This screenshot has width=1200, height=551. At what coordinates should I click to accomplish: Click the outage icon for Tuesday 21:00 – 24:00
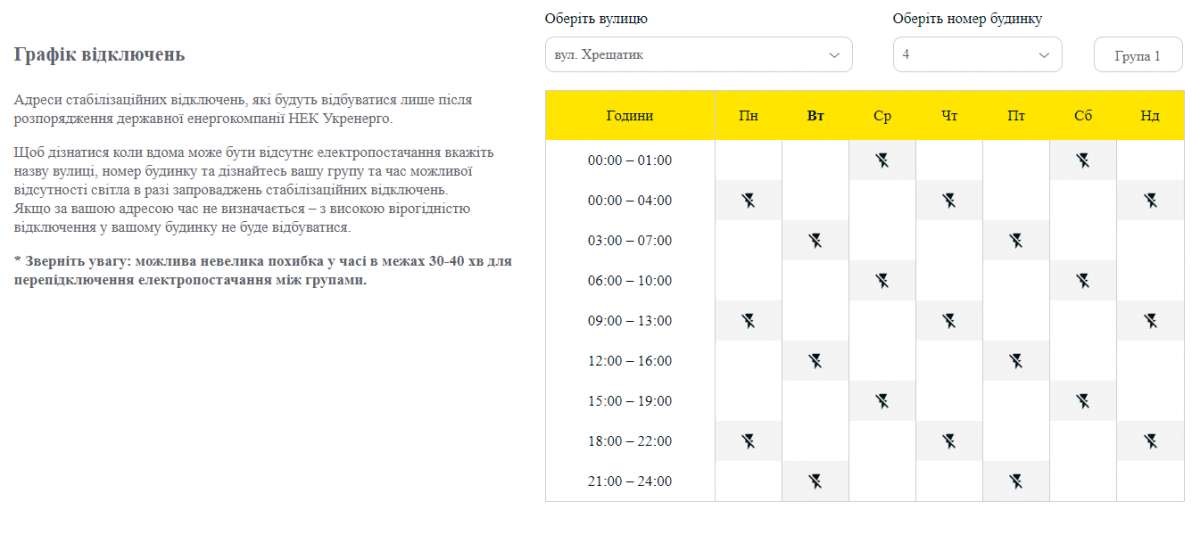[815, 481]
